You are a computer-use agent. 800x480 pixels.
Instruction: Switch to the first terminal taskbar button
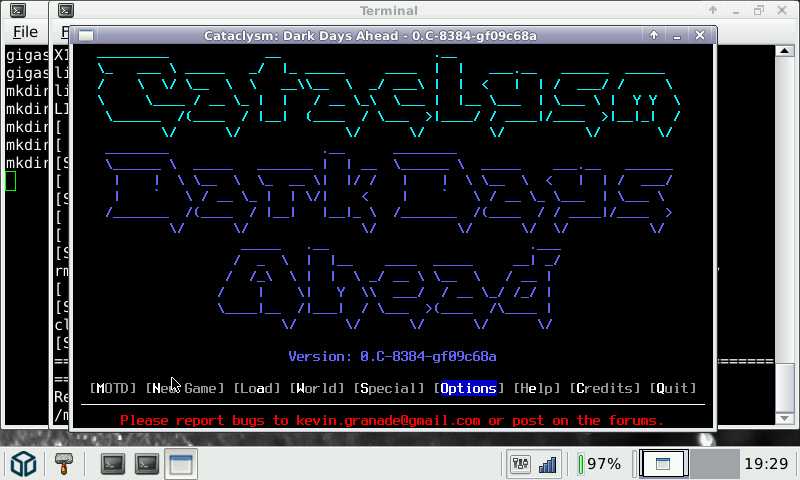113,464
